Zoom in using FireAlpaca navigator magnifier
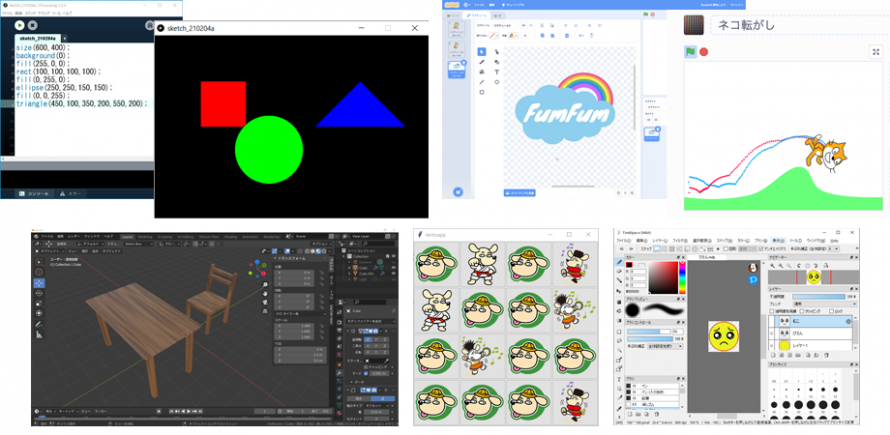Viewport: 890px width, 435px height. 773,266
